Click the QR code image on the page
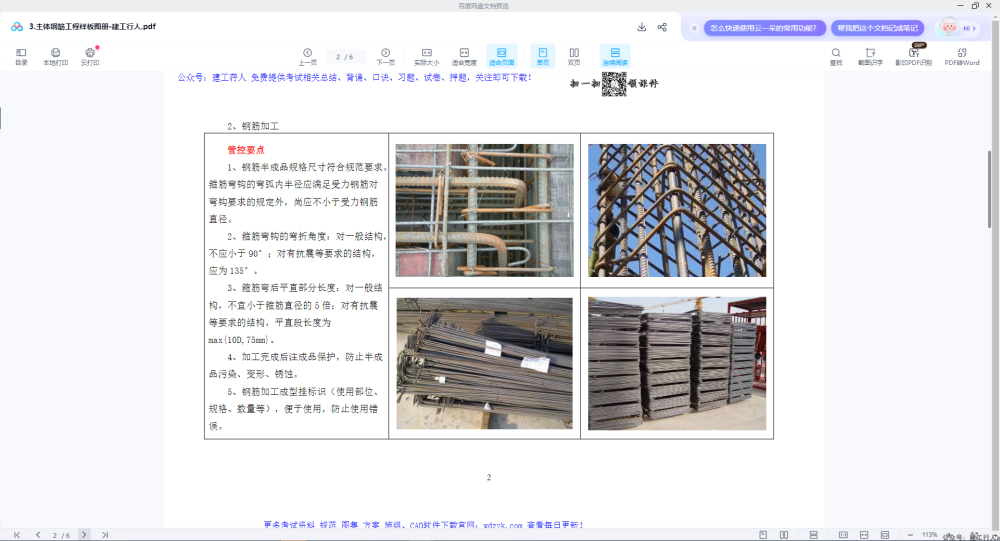The image size is (1000, 541). [x=614, y=84]
